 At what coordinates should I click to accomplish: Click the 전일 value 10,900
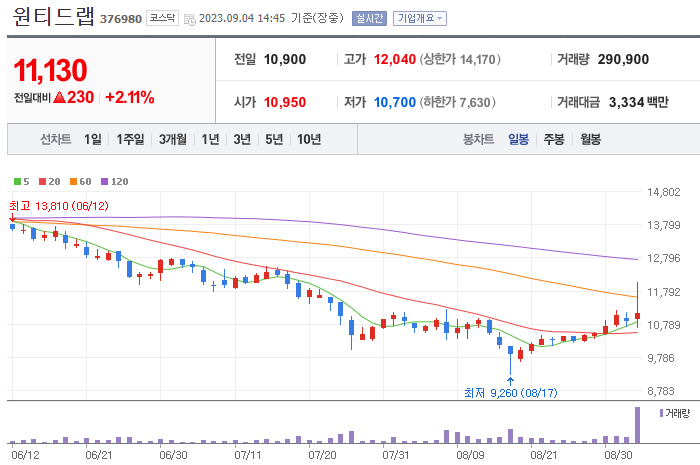point(285,59)
